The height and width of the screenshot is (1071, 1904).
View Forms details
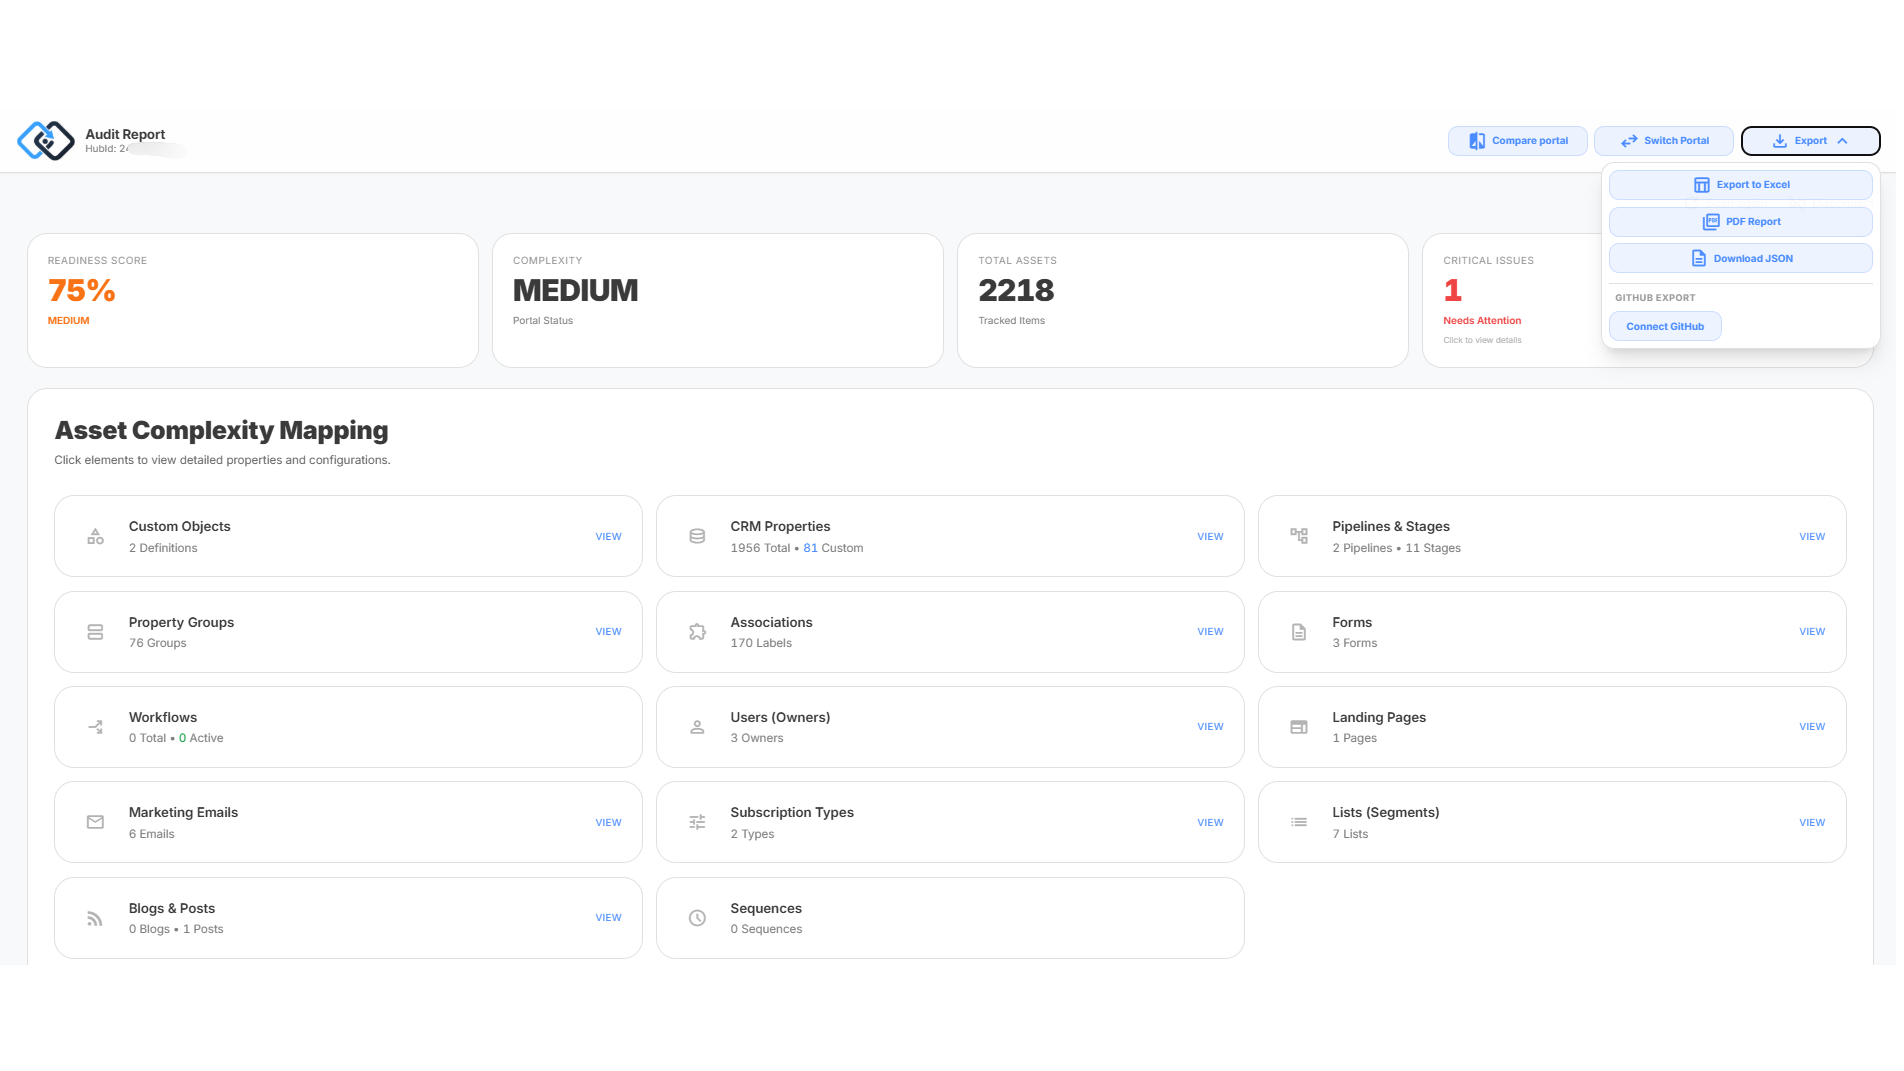tap(1812, 632)
